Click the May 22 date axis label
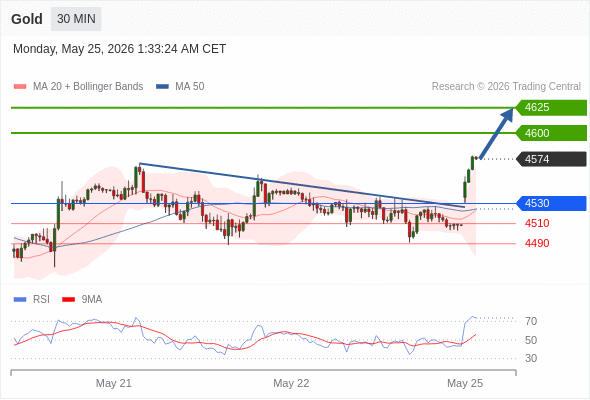Image resolution: width=590 pixels, height=400 pixels. 291,383
